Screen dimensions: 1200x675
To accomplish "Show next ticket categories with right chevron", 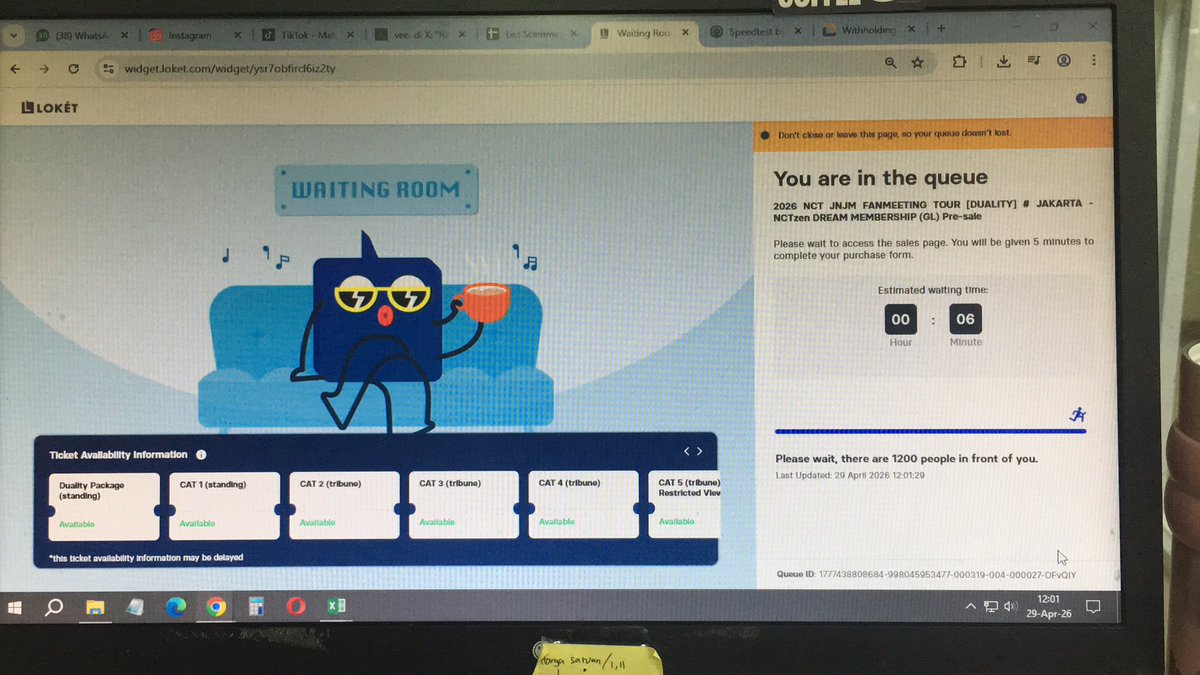I will pyautogui.click(x=700, y=451).
